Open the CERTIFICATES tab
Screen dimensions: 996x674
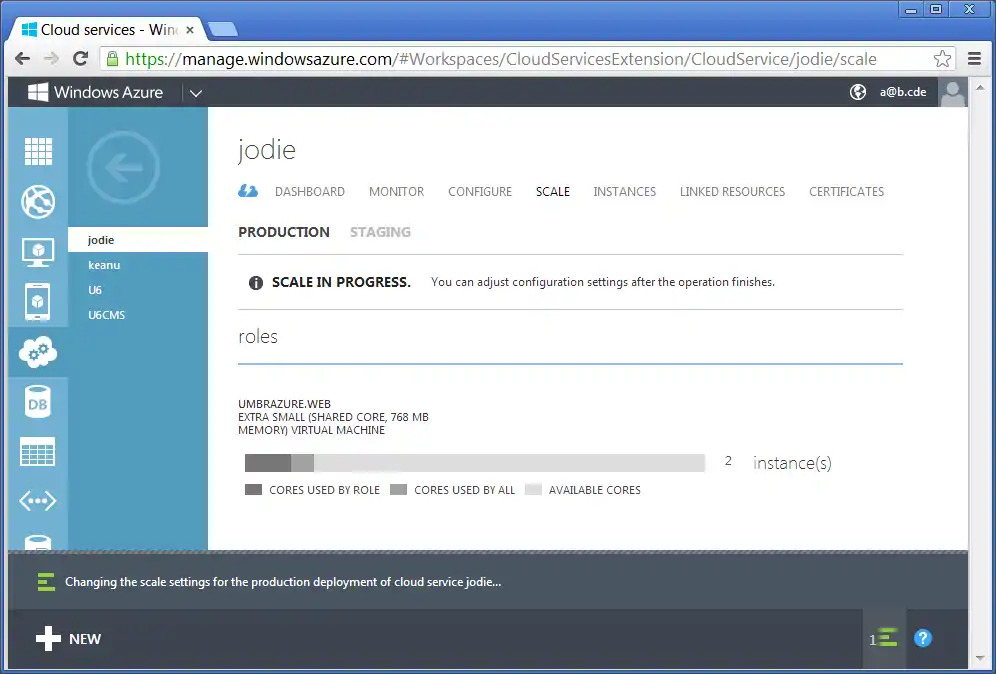(x=846, y=192)
